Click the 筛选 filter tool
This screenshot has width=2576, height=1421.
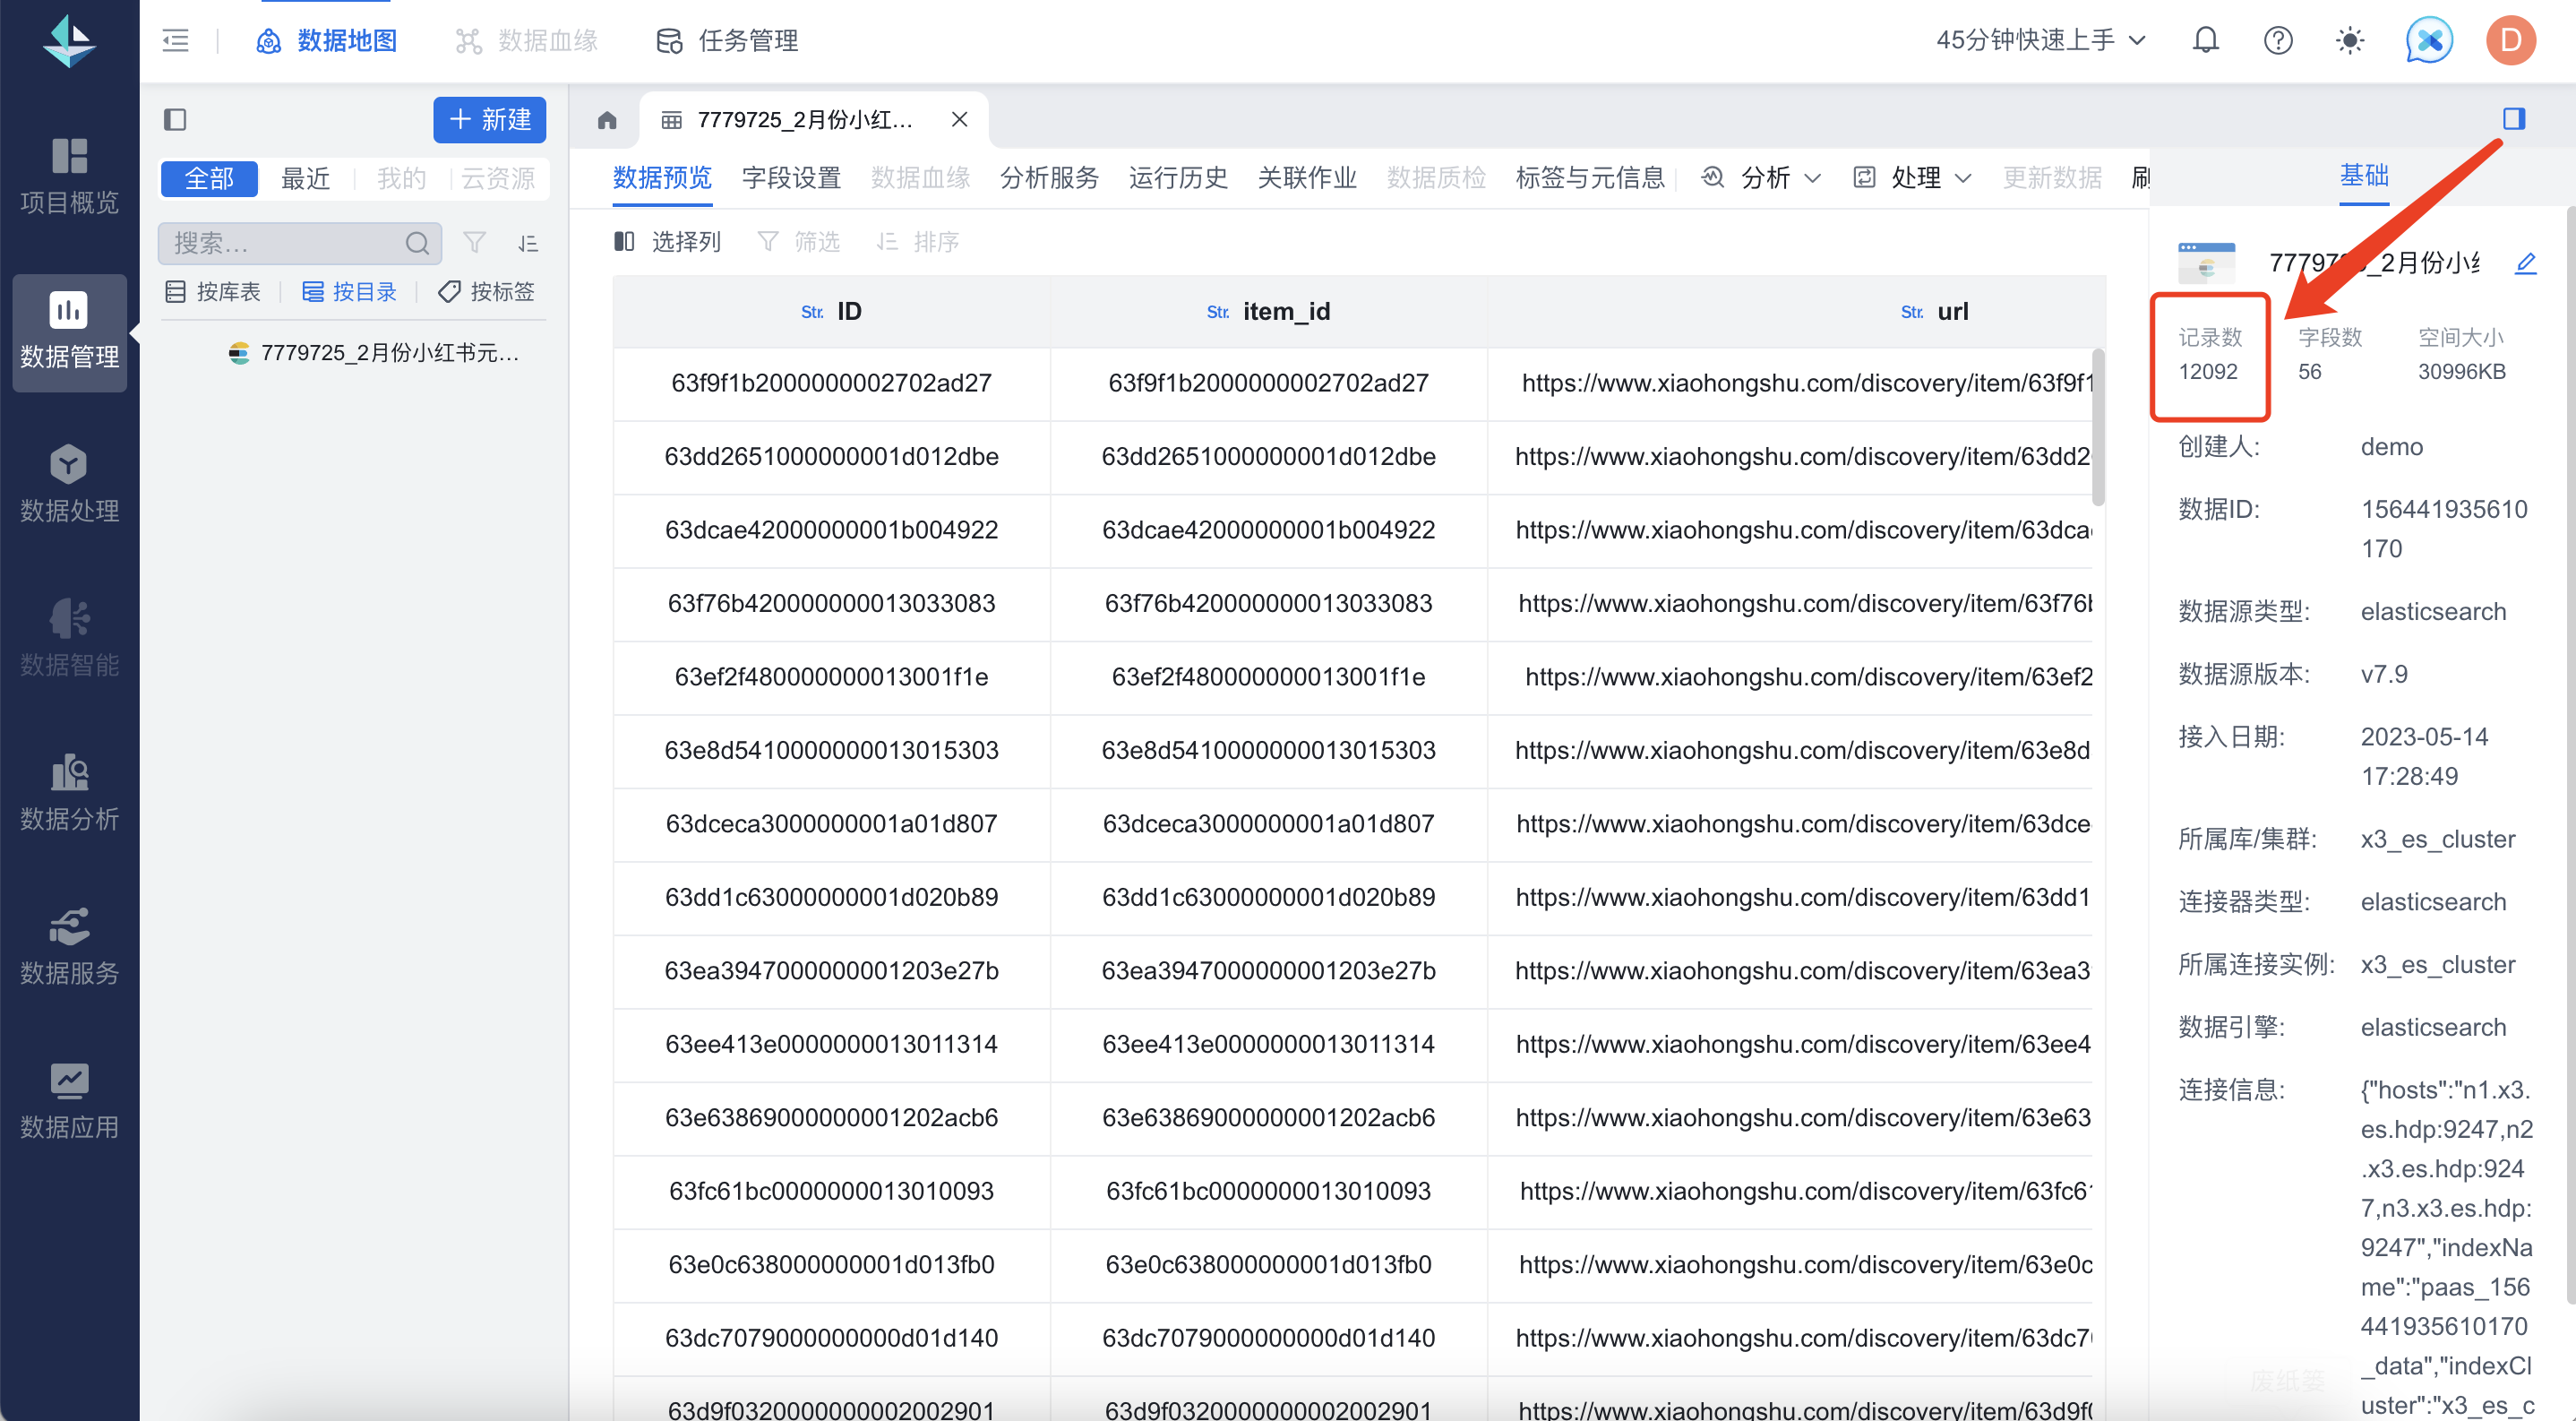798,241
